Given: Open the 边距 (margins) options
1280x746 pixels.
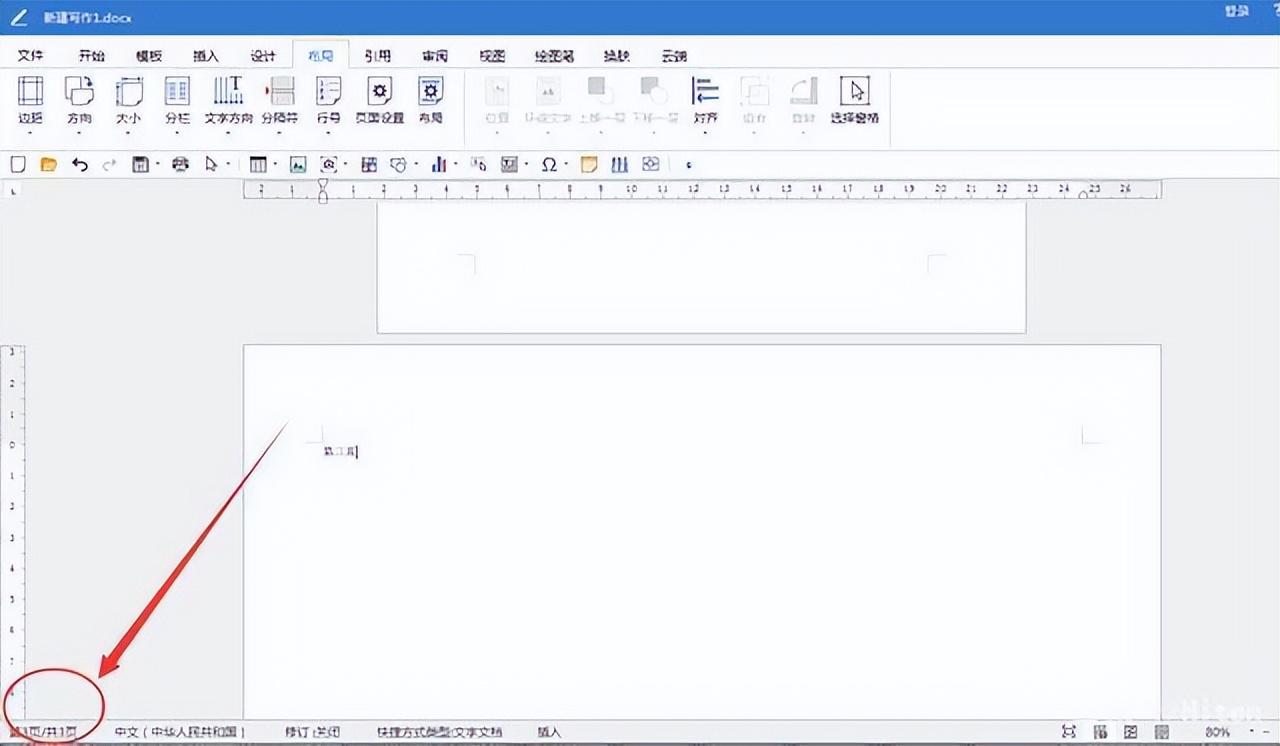Looking at the screenshot, I should pos(31,100).
